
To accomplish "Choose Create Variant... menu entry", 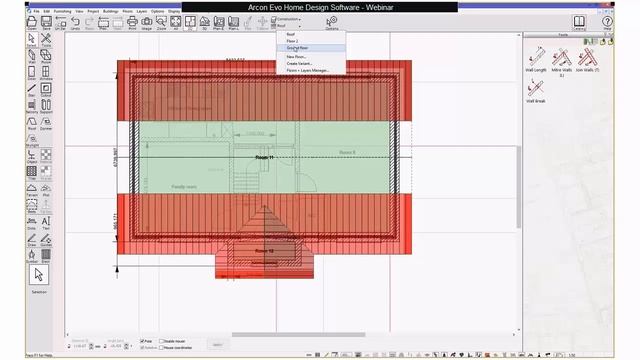I will point(311,64).
